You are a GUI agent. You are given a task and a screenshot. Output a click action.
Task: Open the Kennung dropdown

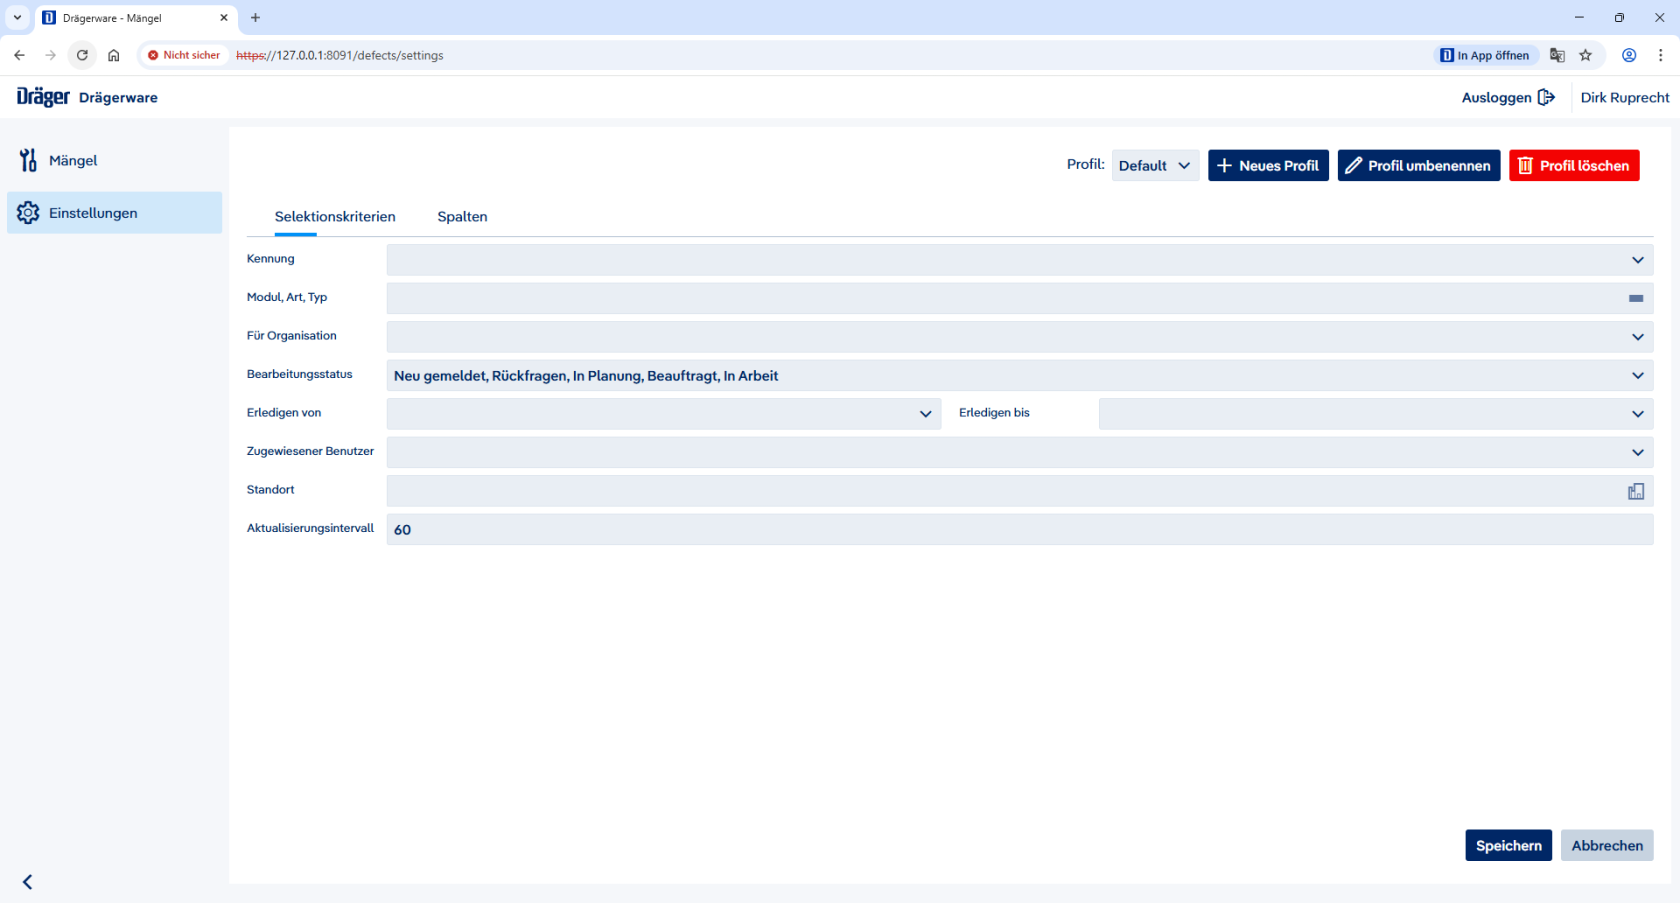(1637, 260)
